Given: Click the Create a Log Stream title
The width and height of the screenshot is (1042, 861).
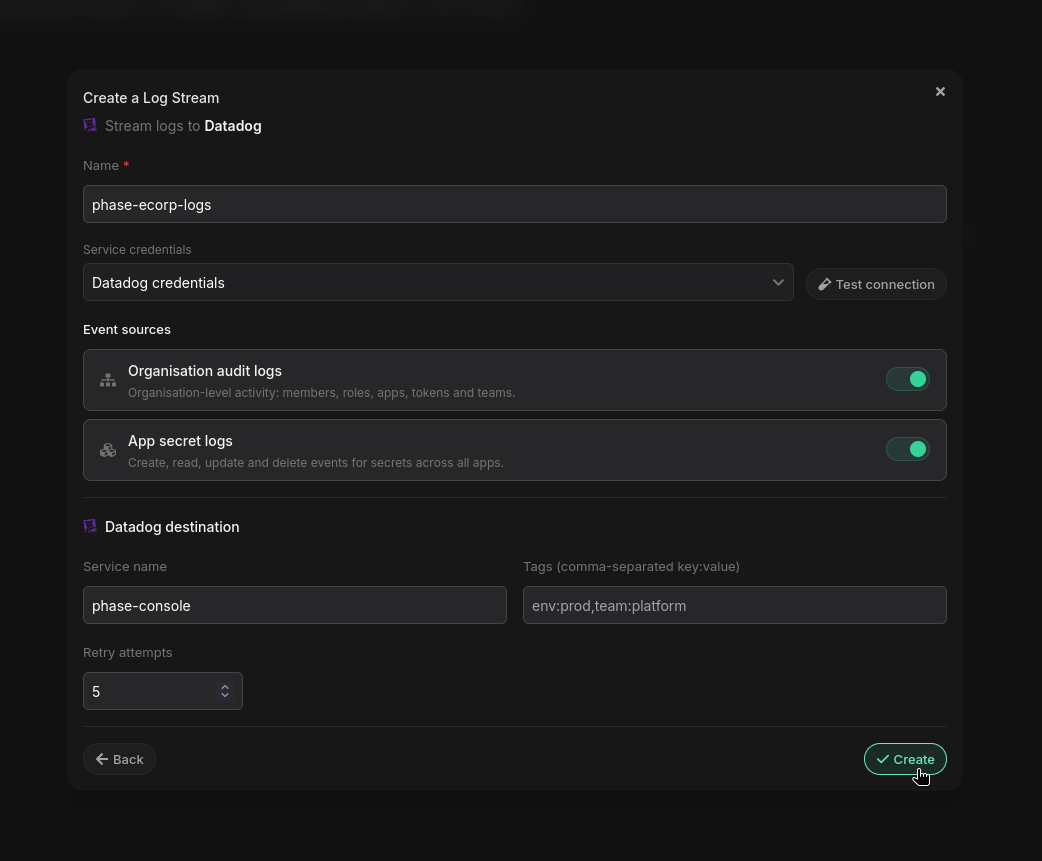Looking at the screenshot, I should 151,98.
